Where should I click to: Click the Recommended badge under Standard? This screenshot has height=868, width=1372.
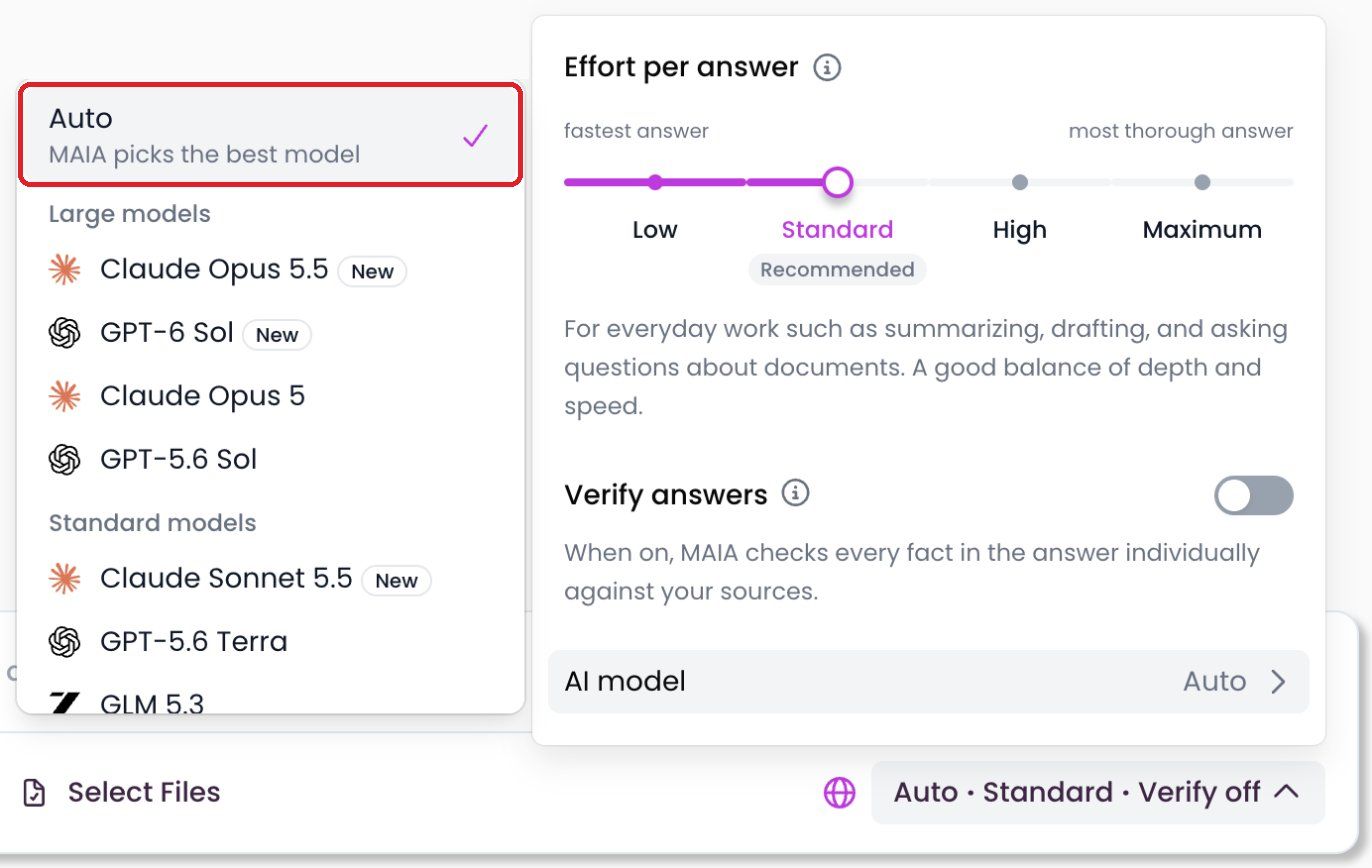(x=837, y=270)
